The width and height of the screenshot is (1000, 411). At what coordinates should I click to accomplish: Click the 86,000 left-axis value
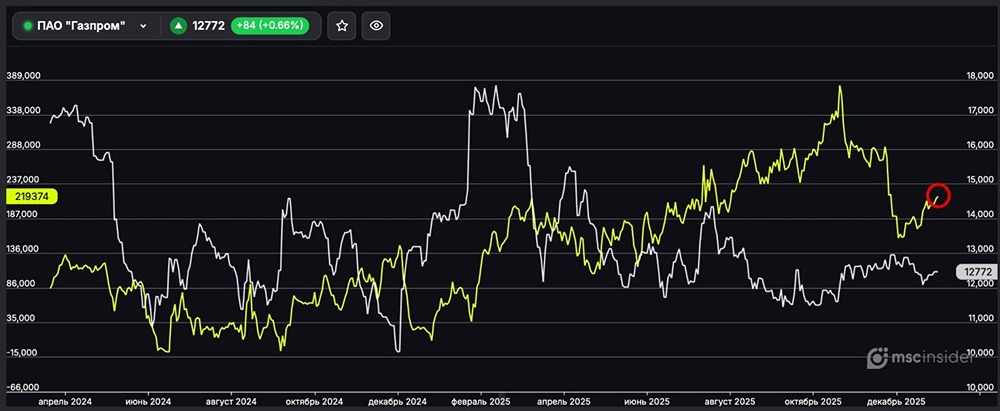point(22,285)
